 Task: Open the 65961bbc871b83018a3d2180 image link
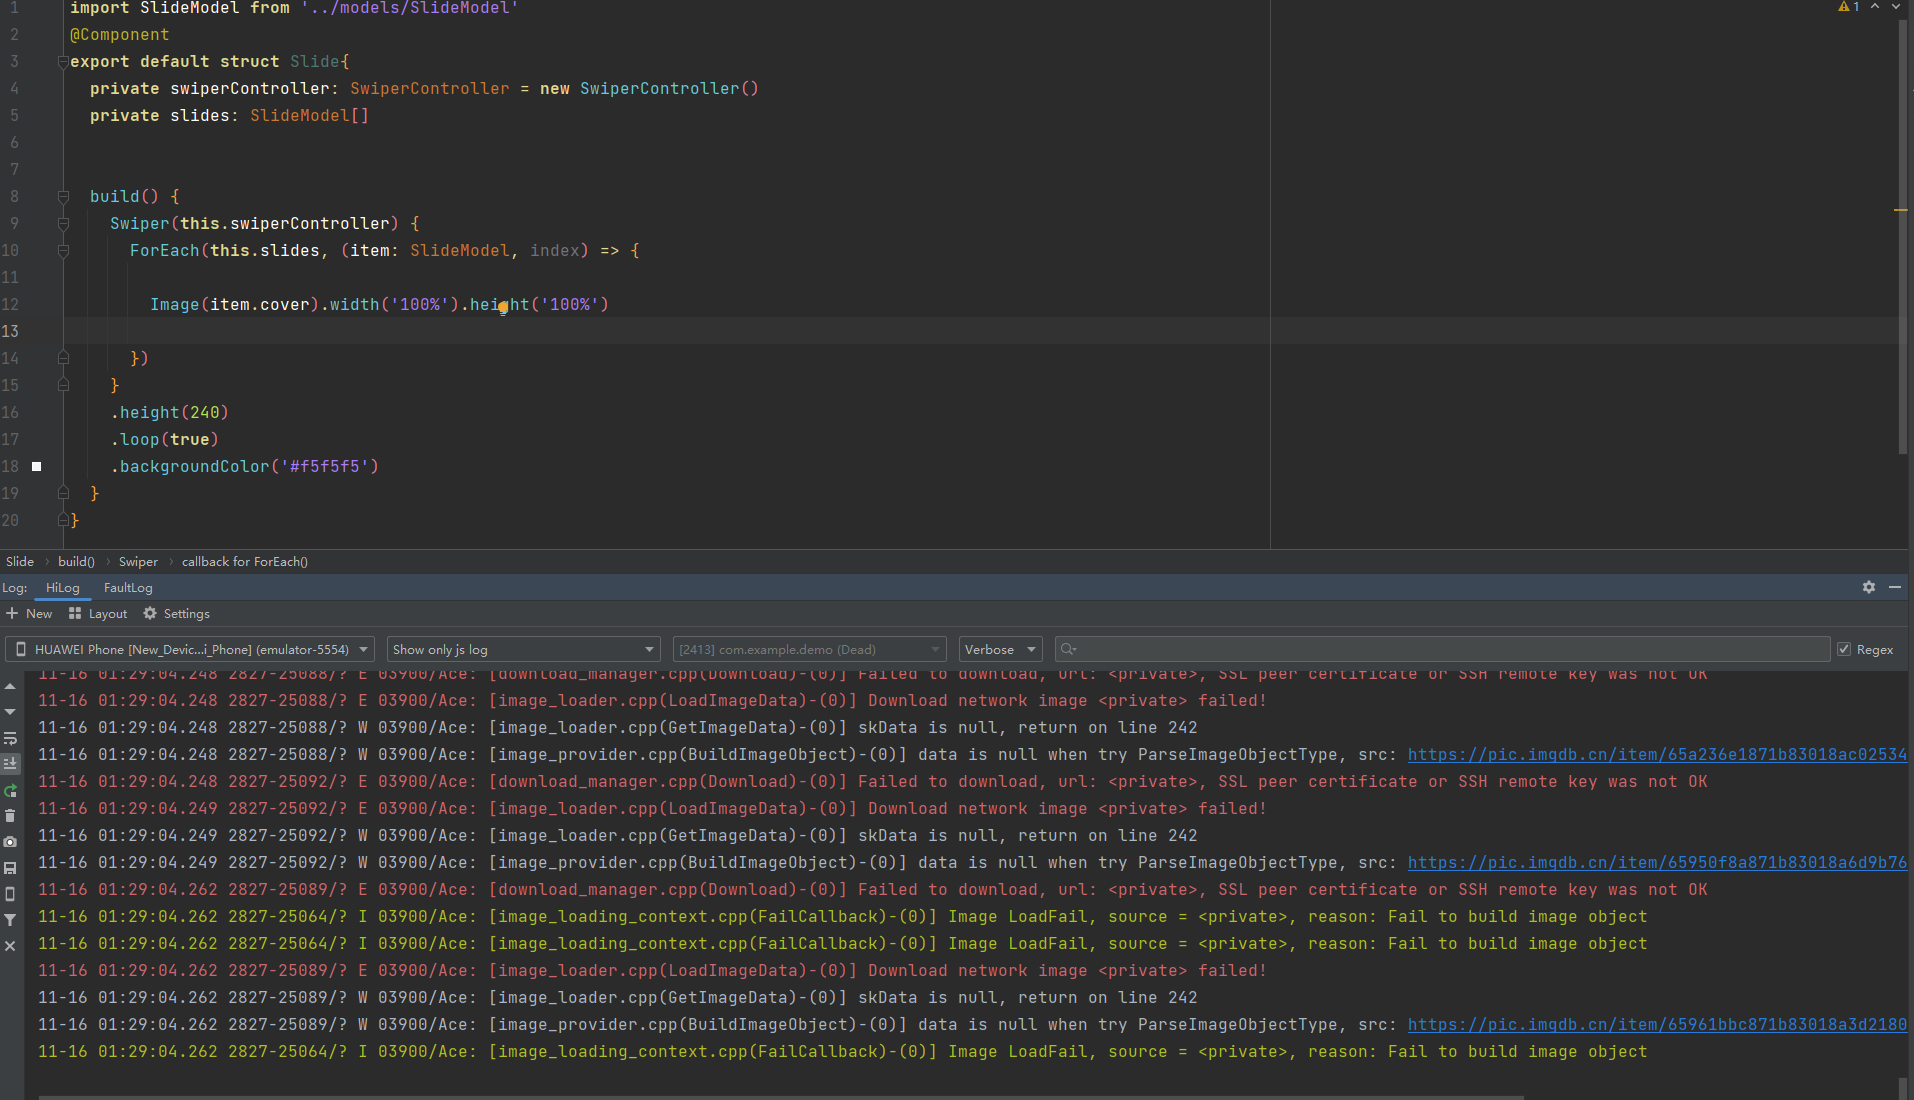[x=1657, y=1024]
